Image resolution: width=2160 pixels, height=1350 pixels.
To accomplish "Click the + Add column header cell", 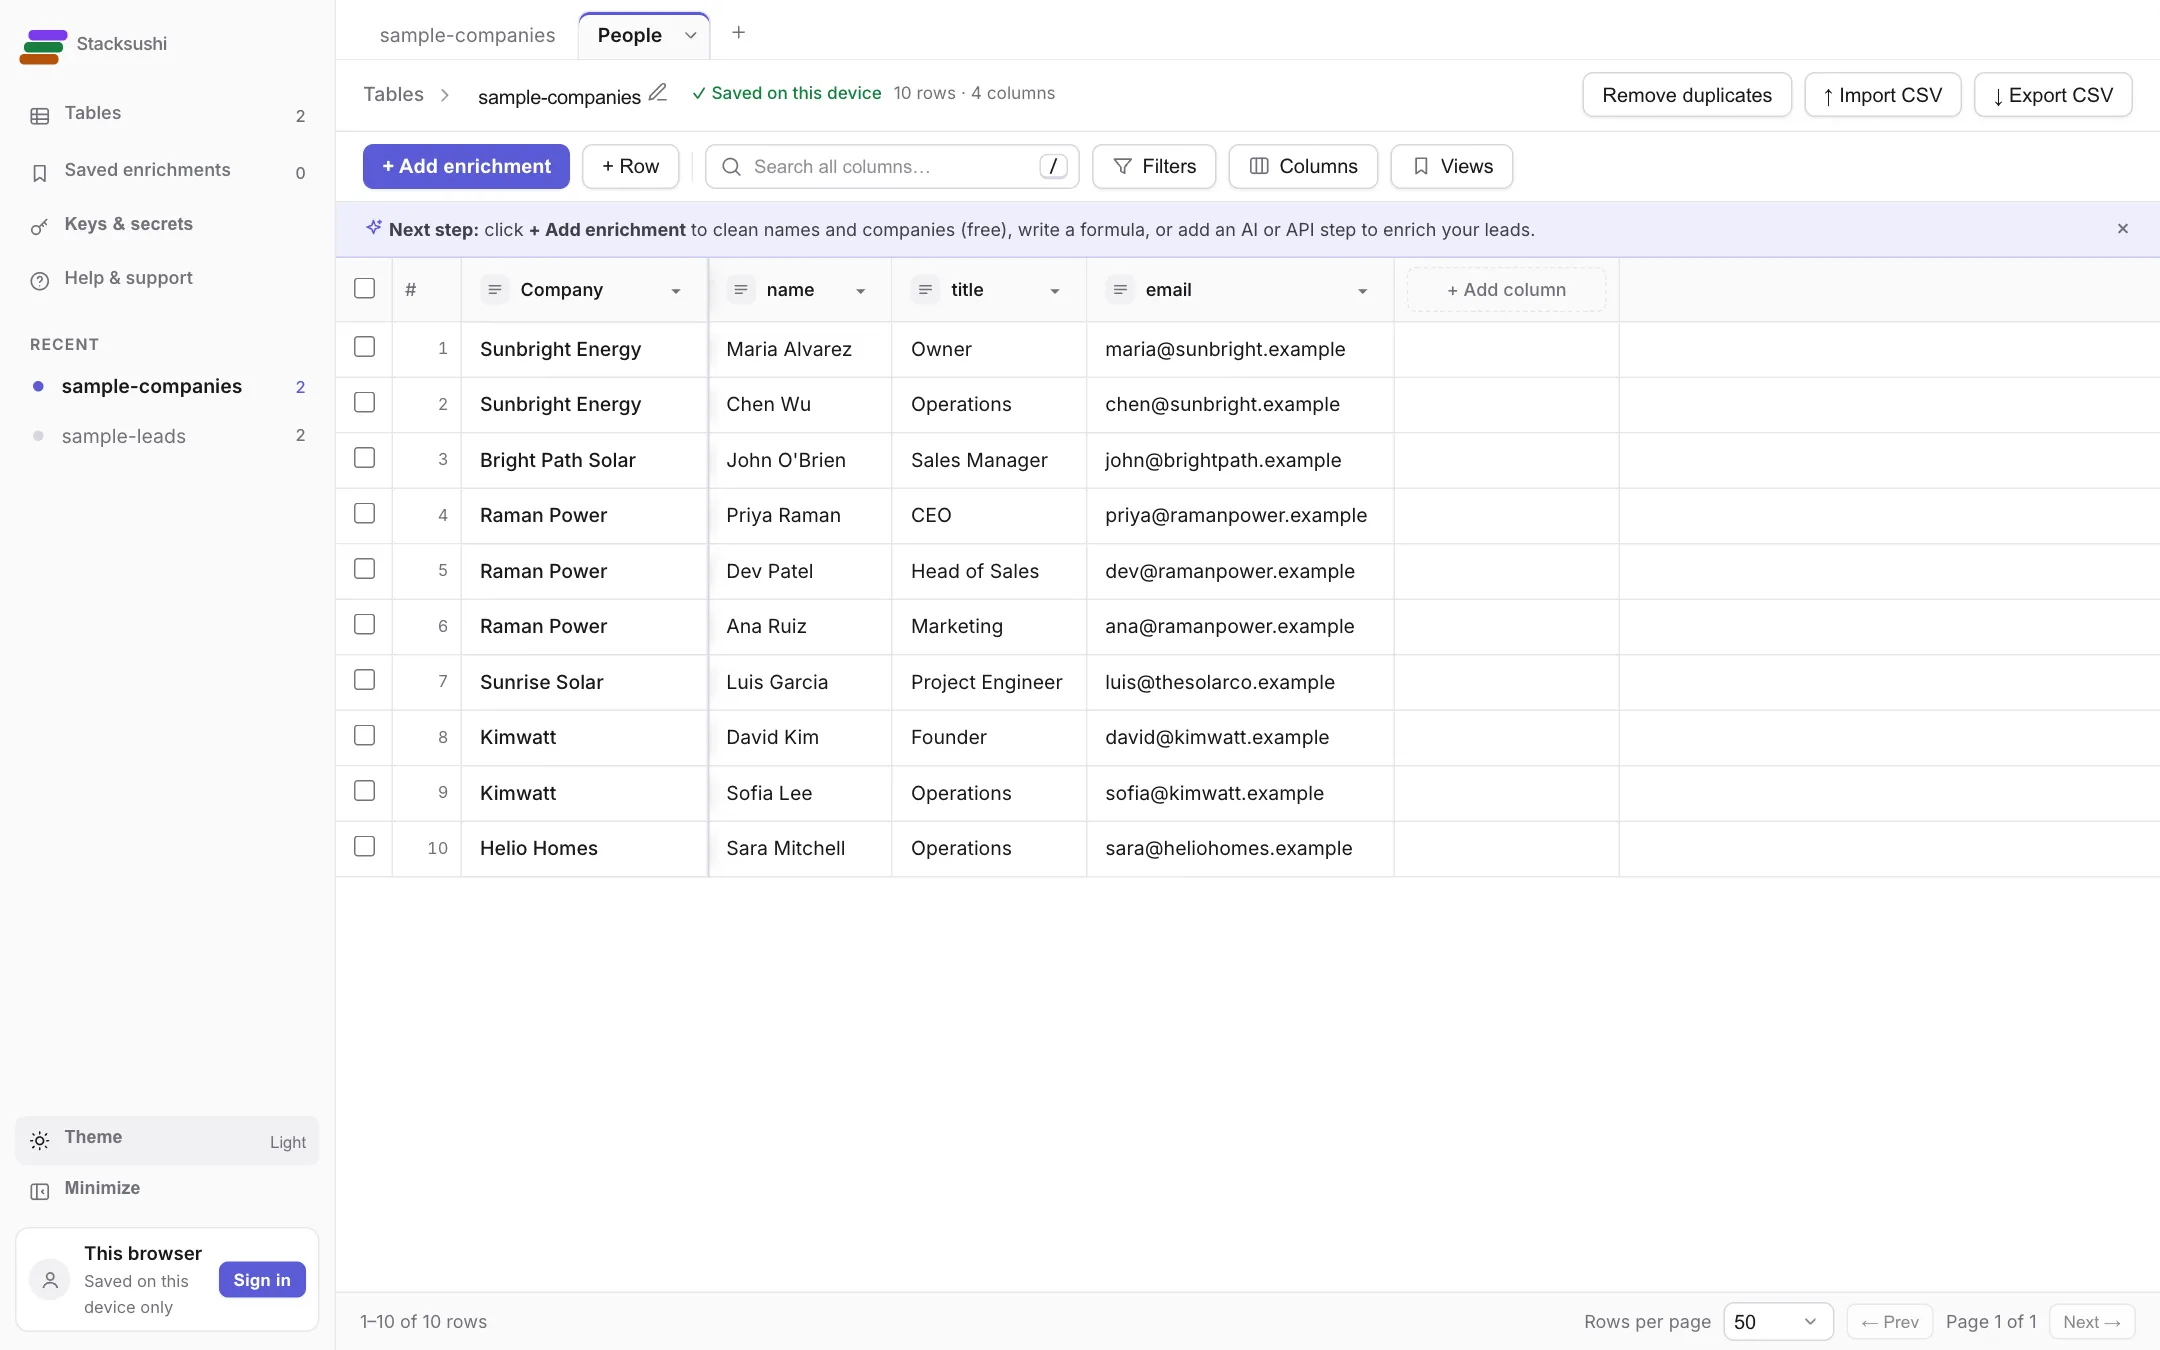I will [x=1506, y=290].
